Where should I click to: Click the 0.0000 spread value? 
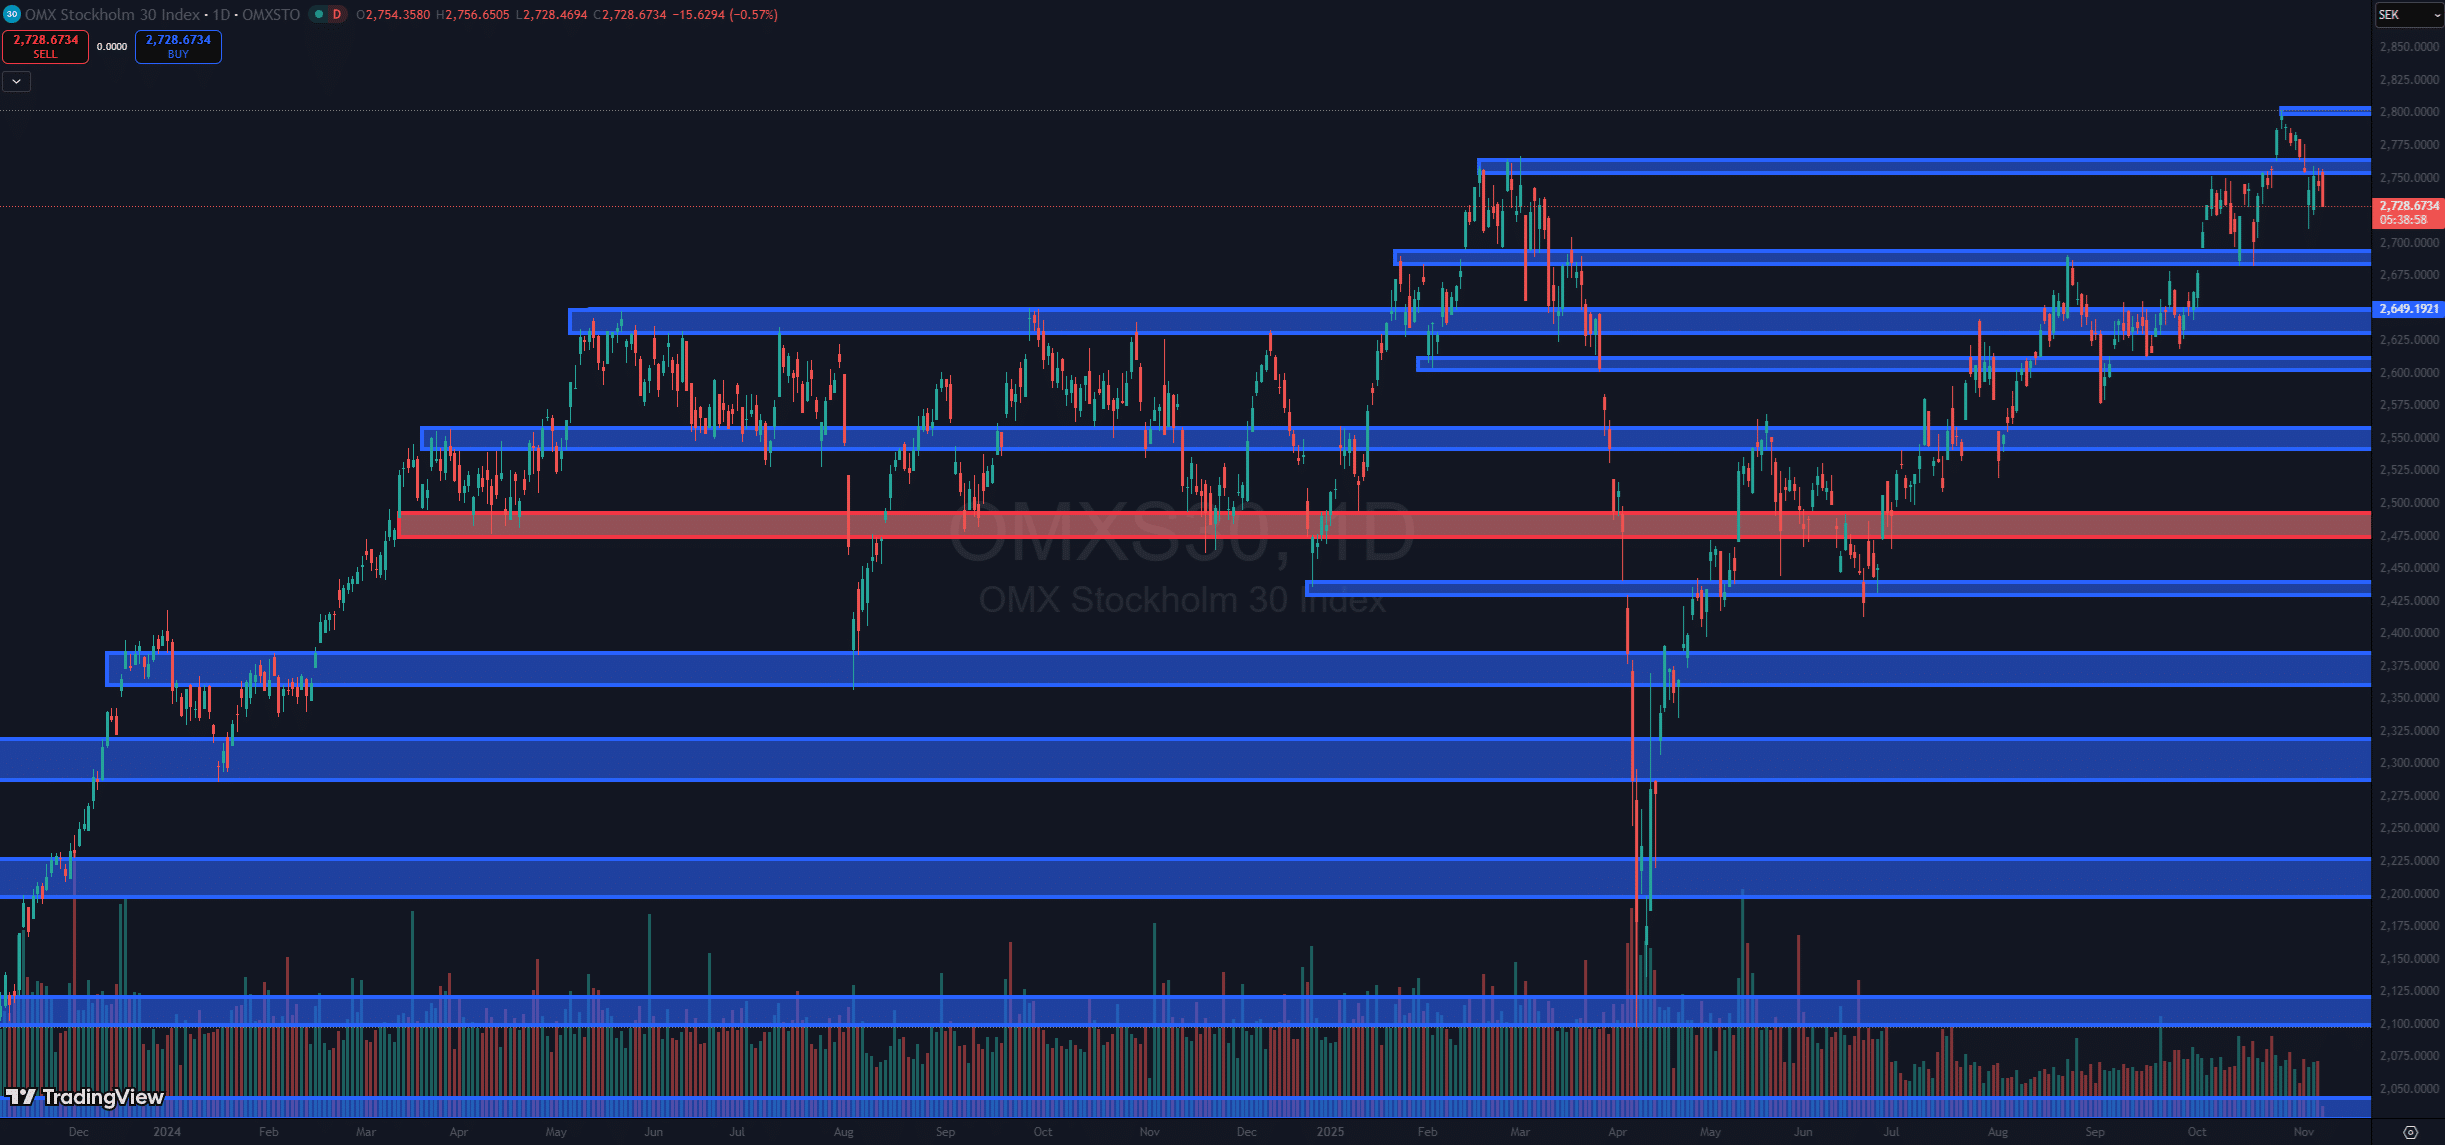tap(112, 46)
